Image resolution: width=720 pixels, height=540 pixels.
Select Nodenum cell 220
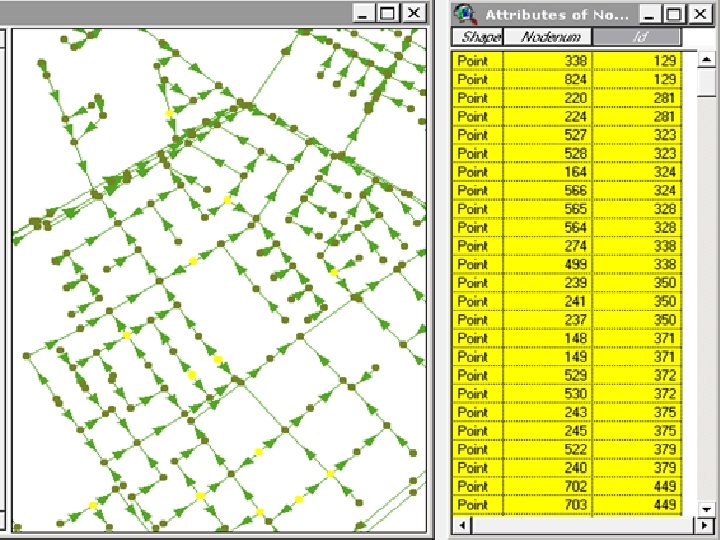click(x=548, y=97)
